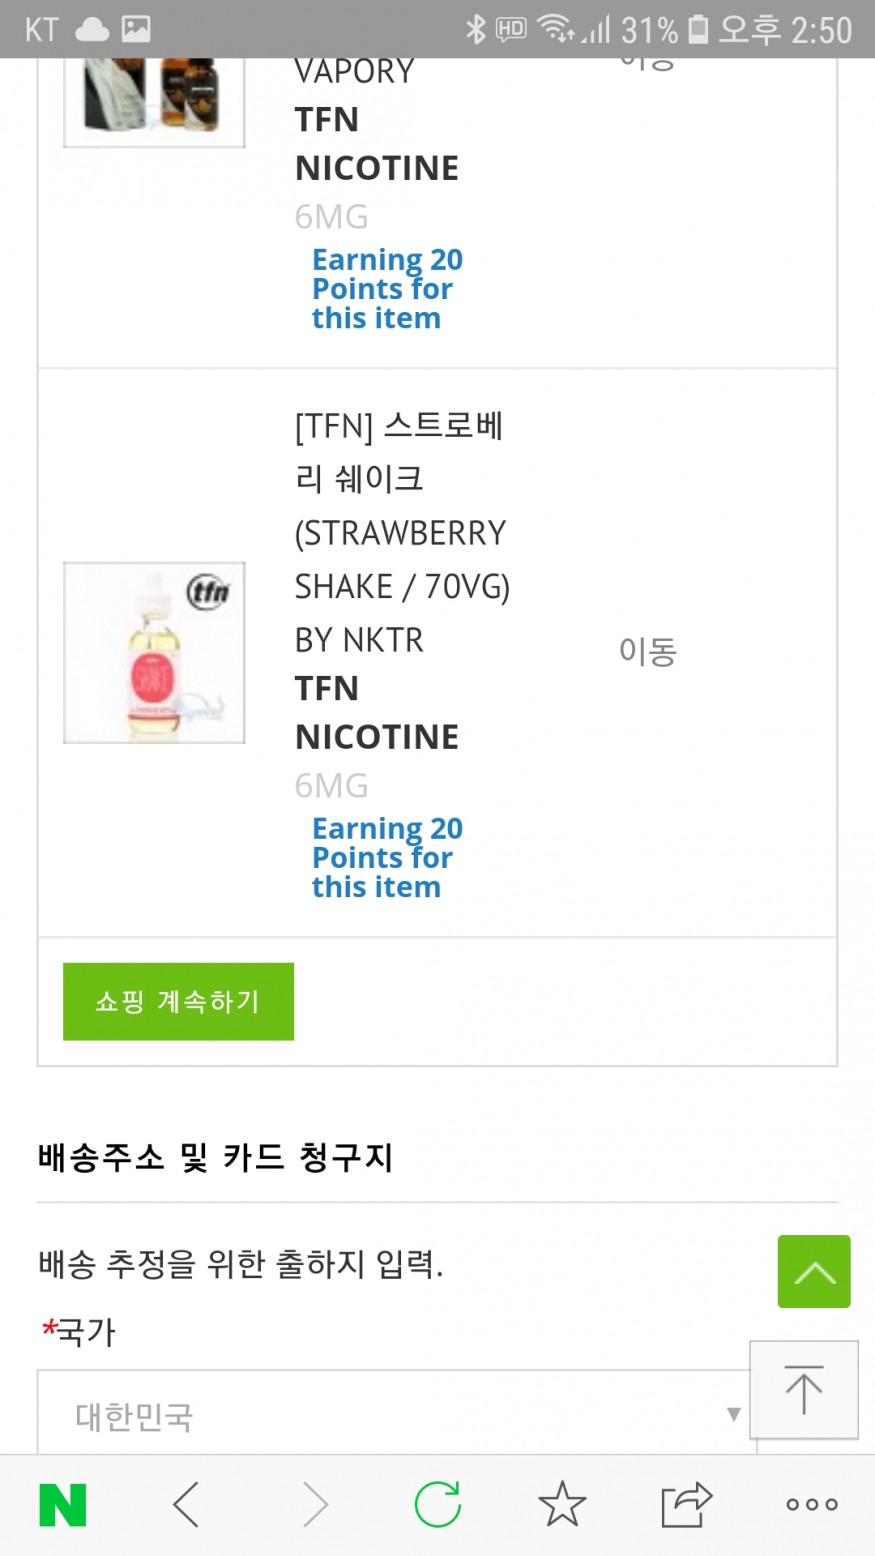Image resolution: width=875 pixels, height=1556 pixels.
Task: Open the Strawberry Shake product thumbnail
Action: [x=154, y=652]
